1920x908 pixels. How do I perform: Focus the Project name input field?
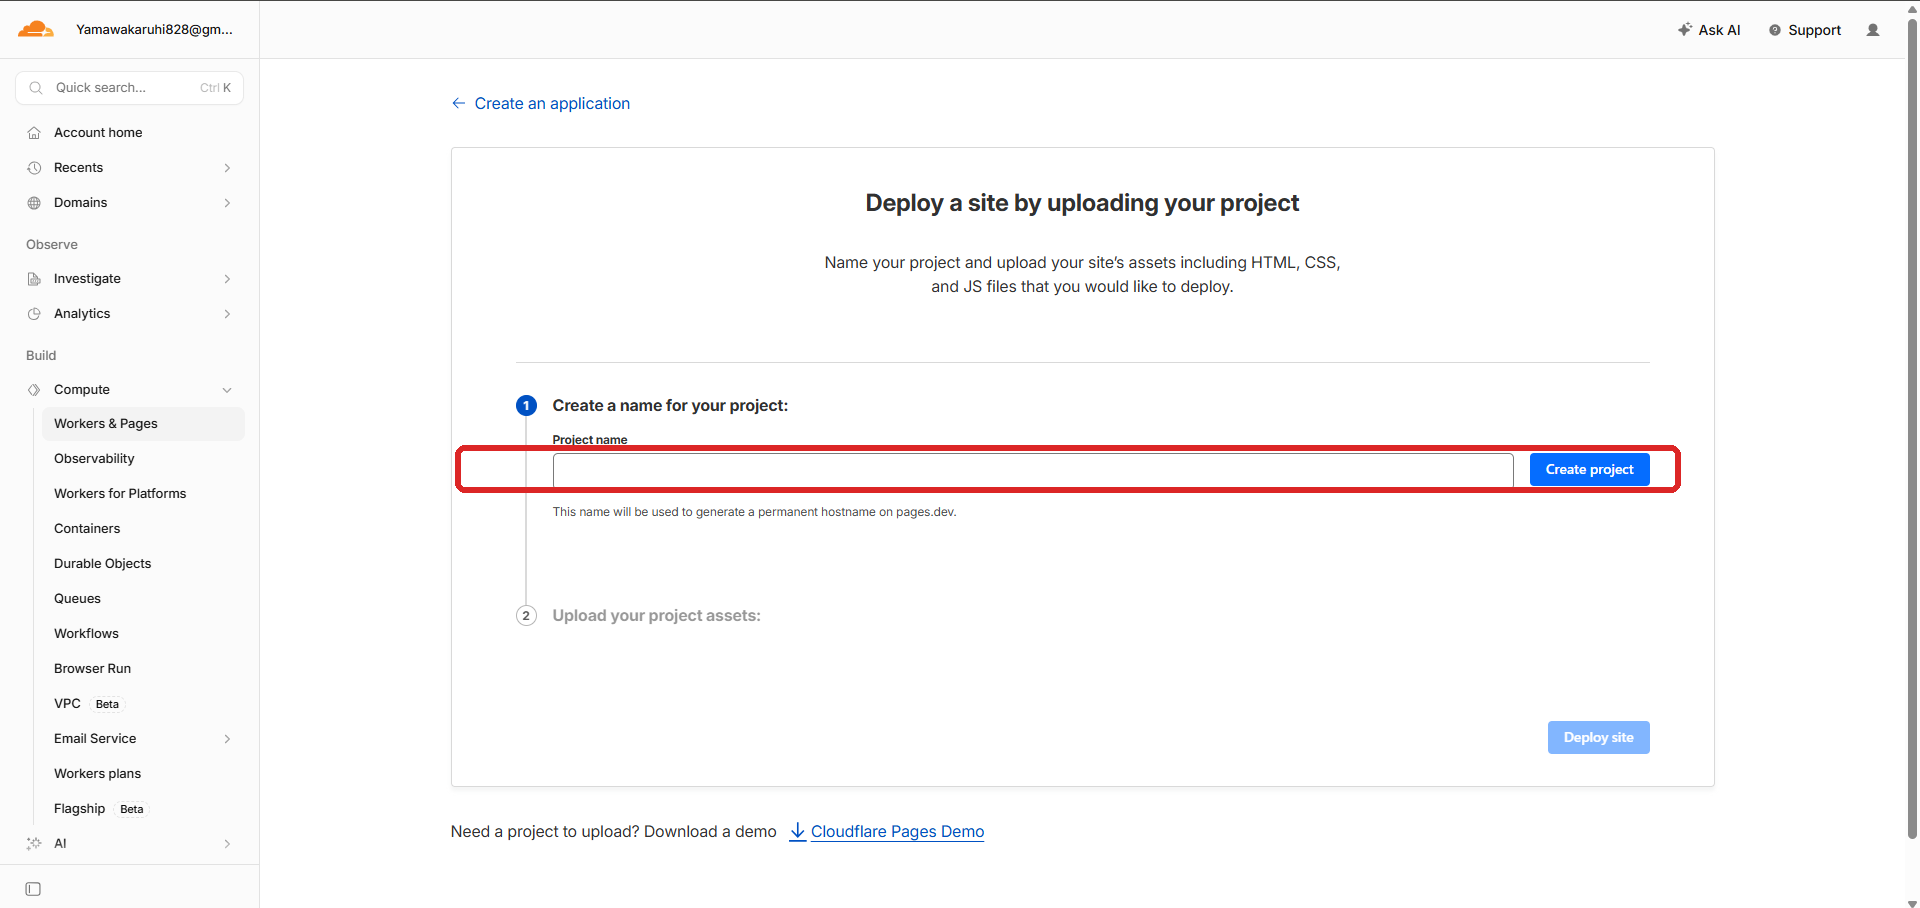(x=1033, y=470)
